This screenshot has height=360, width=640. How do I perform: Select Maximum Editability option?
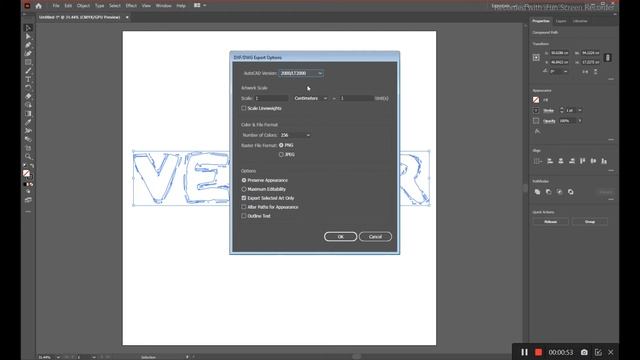pyautogui.click(x=244, y=189)
